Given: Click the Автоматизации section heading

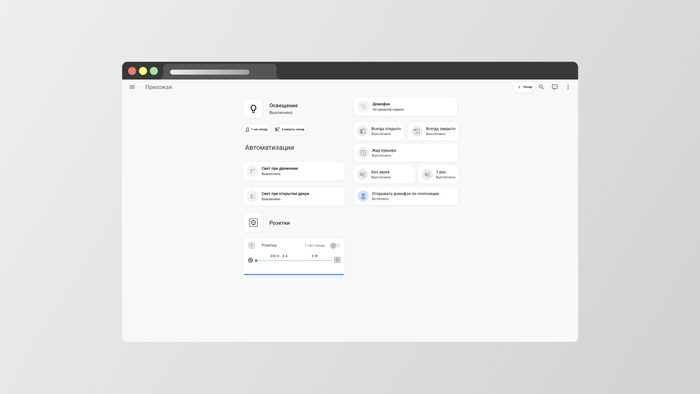Looking at the screenshot, I should pyautogui.click(x=269, y=148).
